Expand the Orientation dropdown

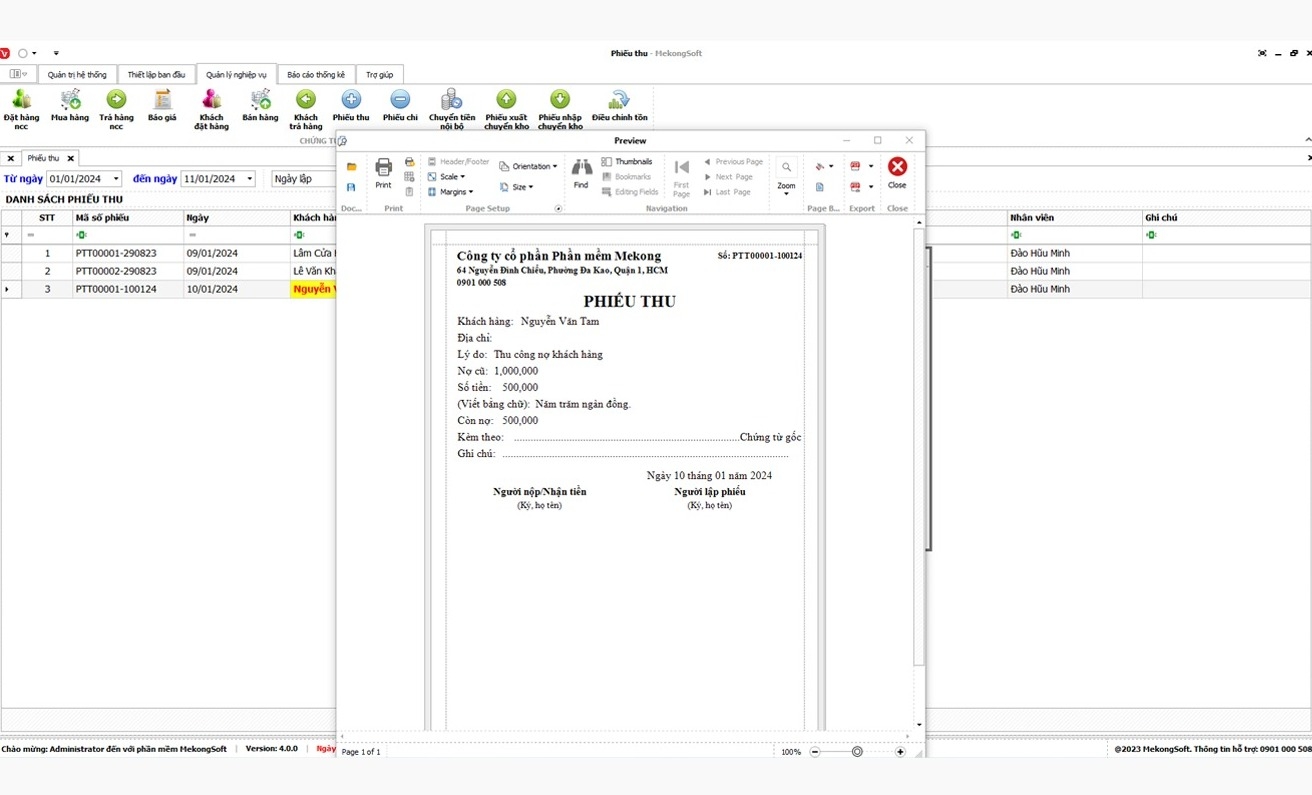pyautogui.click(x=529, y=167)
